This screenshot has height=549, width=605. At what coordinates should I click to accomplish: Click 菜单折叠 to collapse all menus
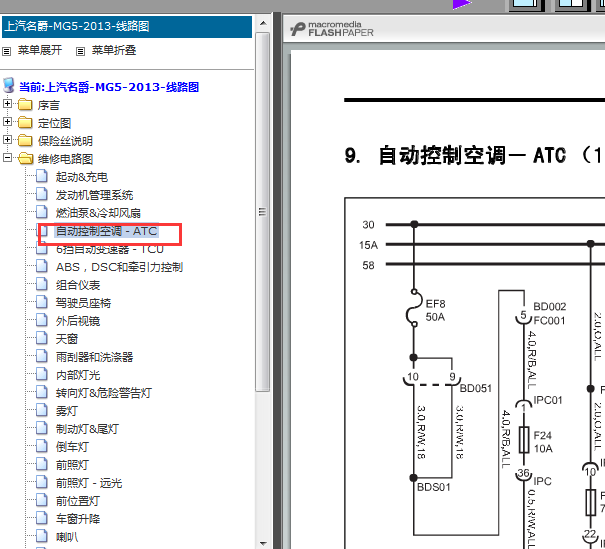coord(114,50)
